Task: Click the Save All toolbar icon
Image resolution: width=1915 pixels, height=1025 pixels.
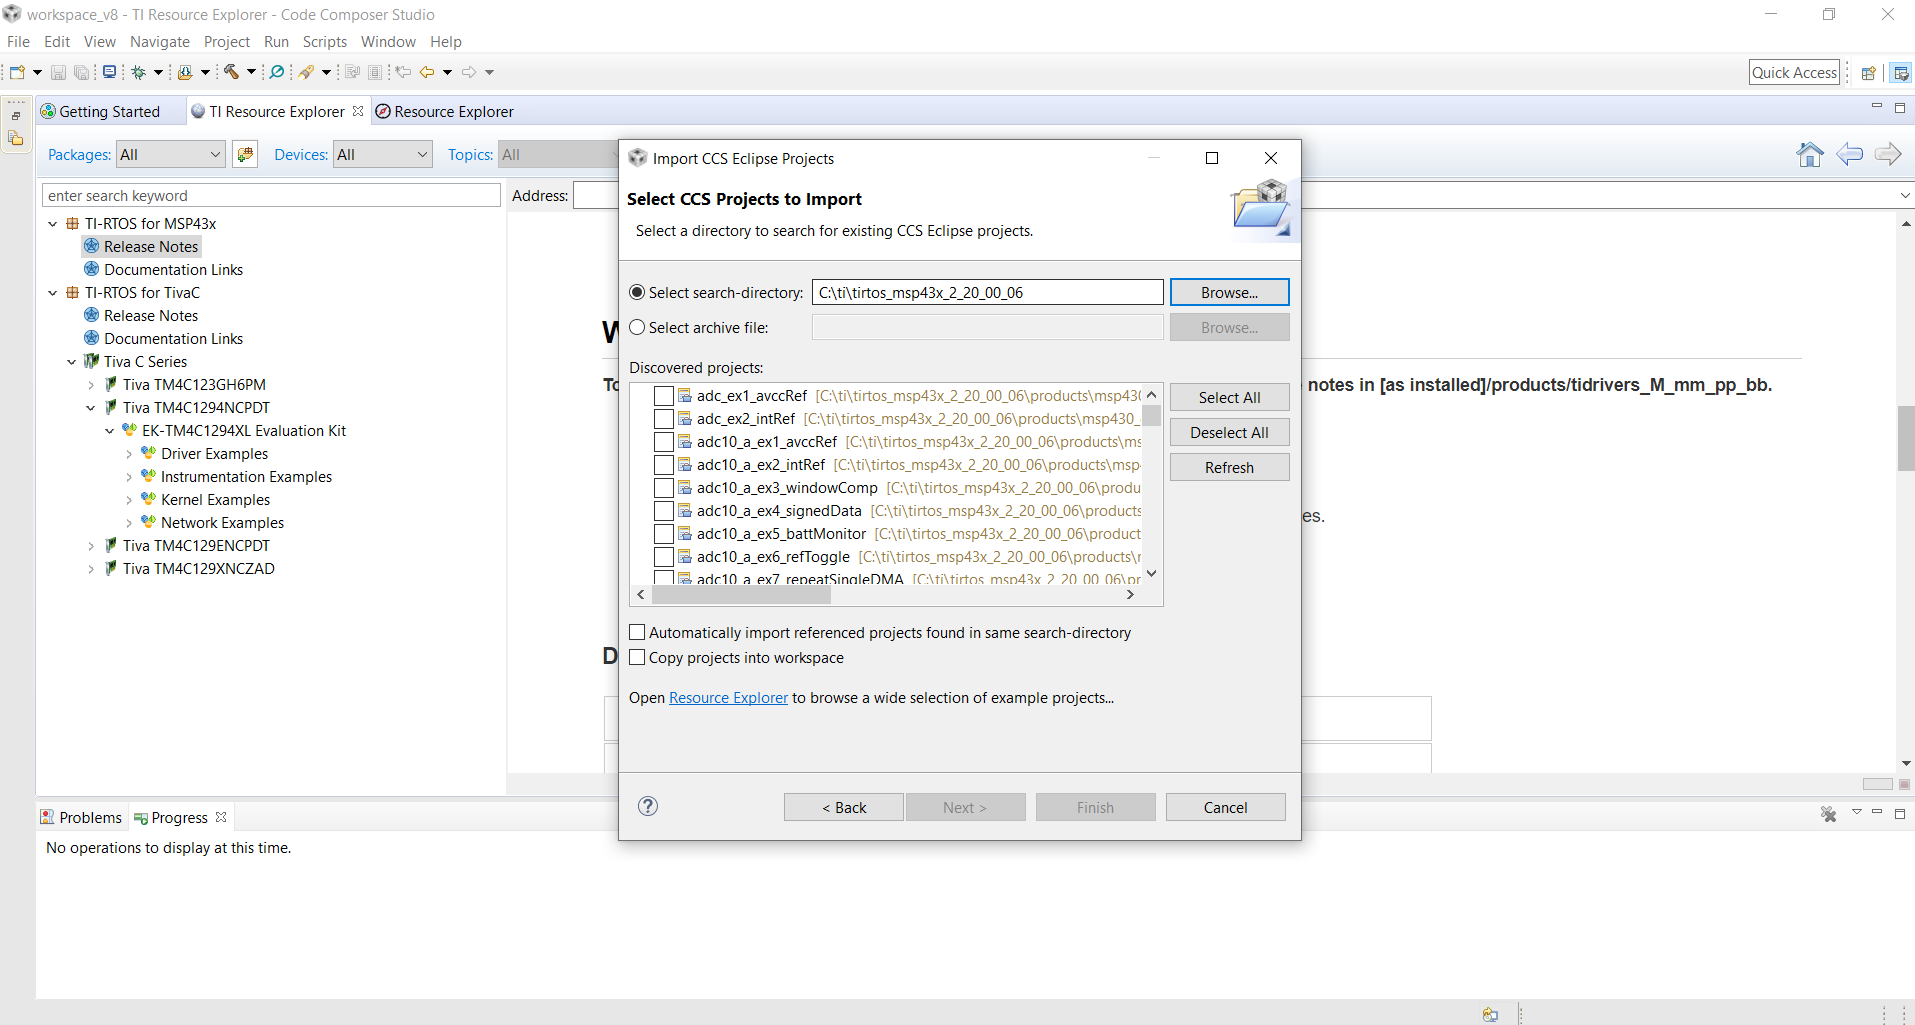Action: point(81,72)
